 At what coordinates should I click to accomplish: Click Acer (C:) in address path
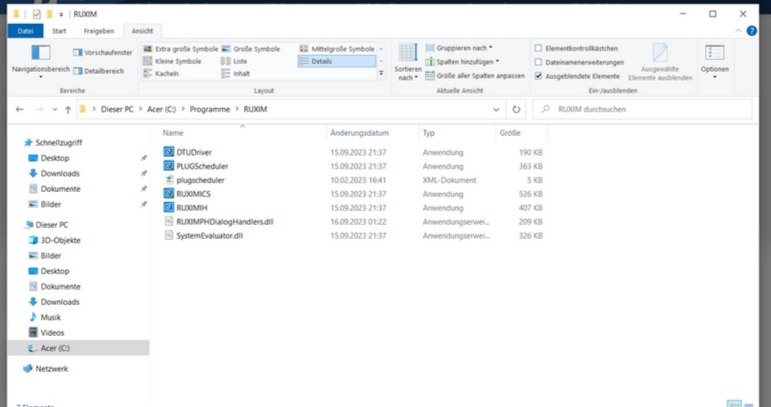(161, 110)
